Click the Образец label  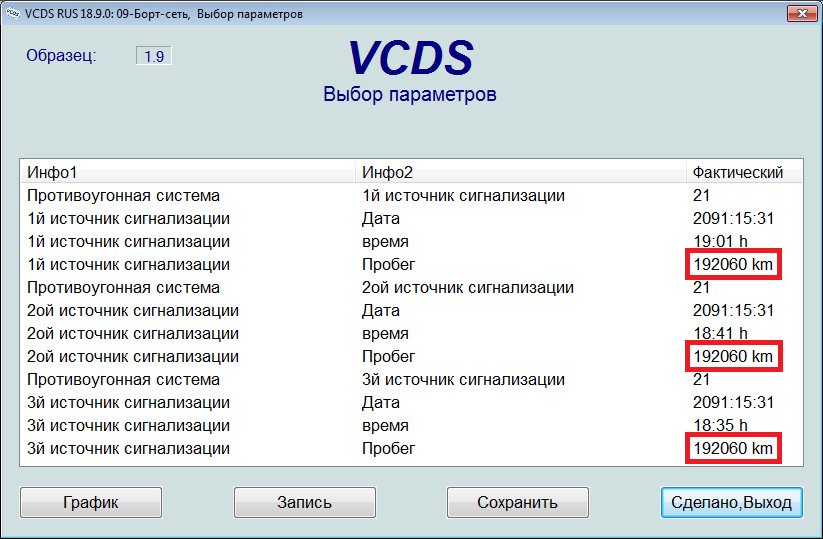(x=61, y=56)
